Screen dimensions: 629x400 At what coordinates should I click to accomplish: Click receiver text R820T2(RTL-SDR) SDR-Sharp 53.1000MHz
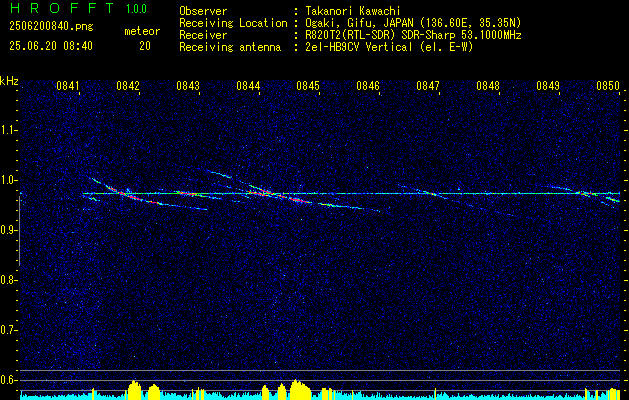(414, 35)
